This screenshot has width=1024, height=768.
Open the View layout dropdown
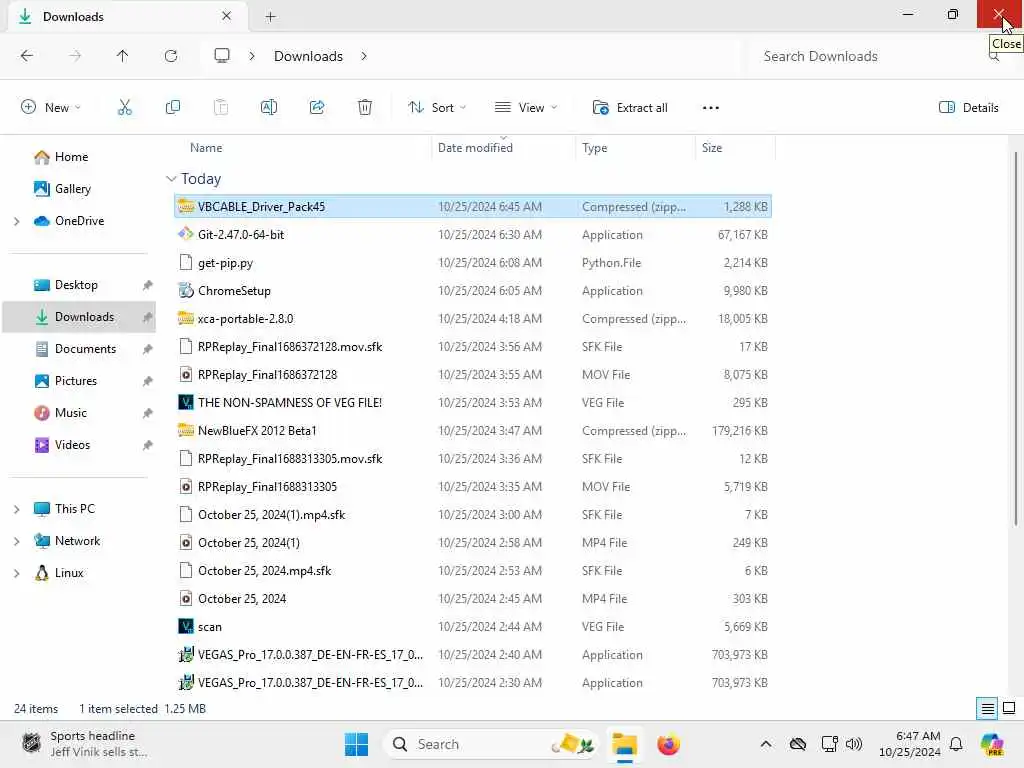(x=526, y=108)
